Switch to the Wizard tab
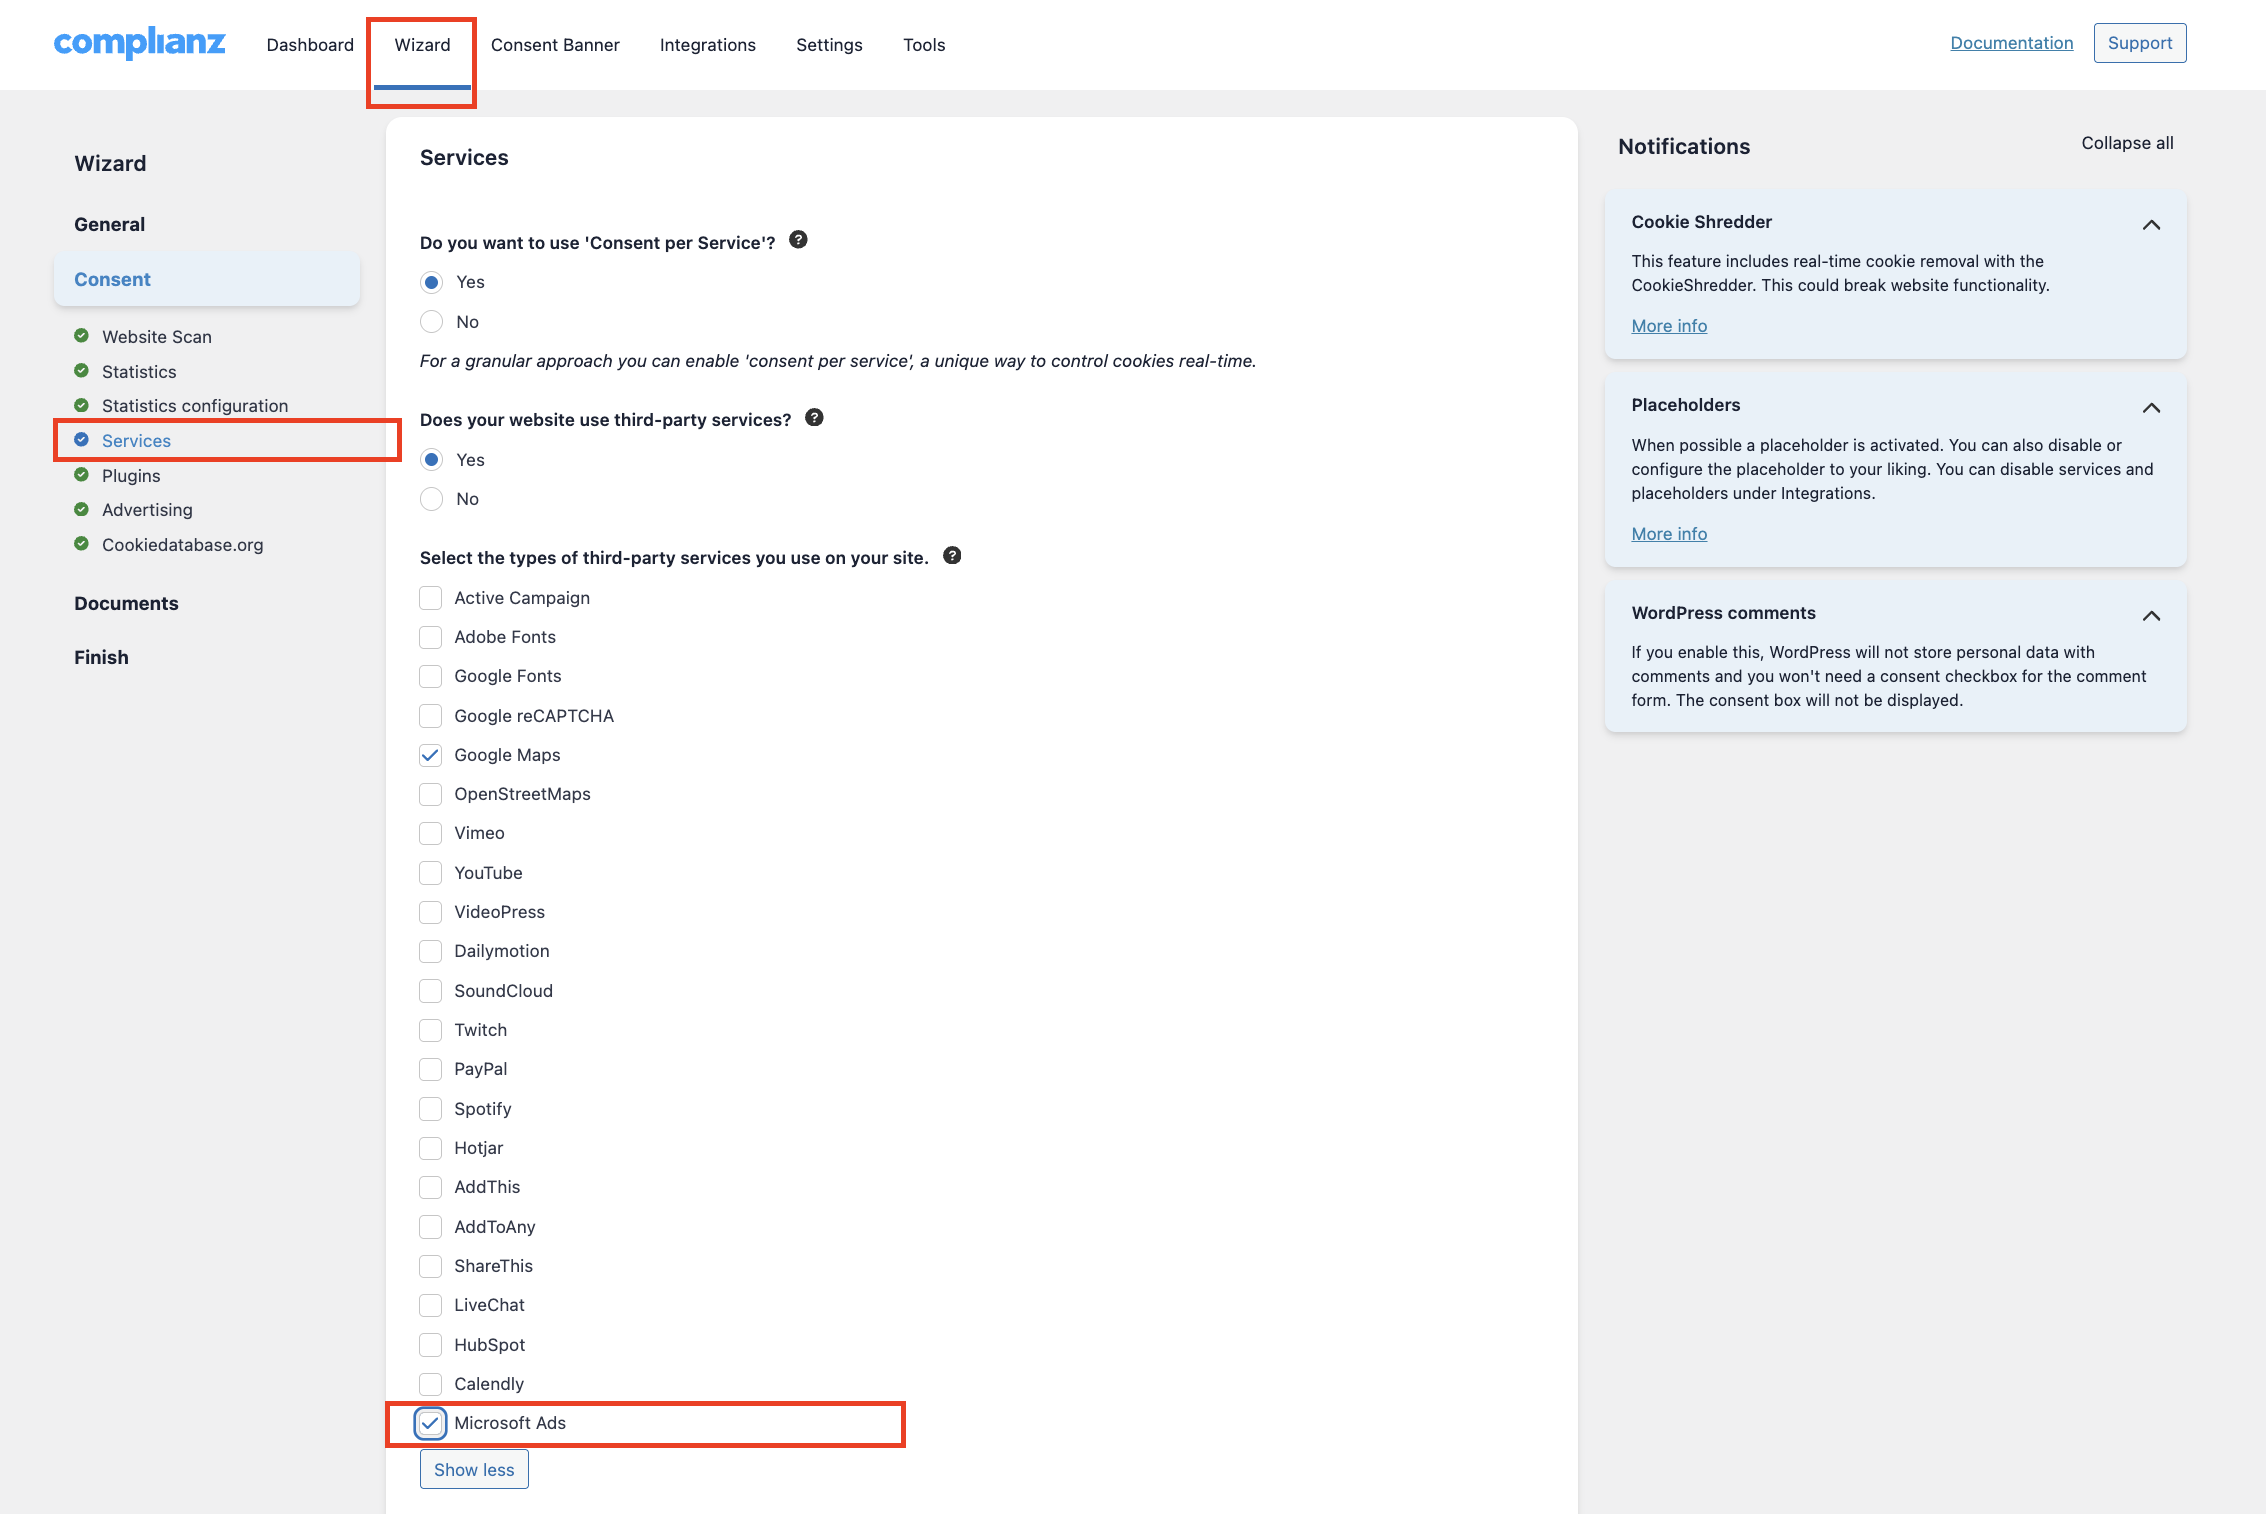This screenshot has height=1514, width=2266. tap(422, 45)
